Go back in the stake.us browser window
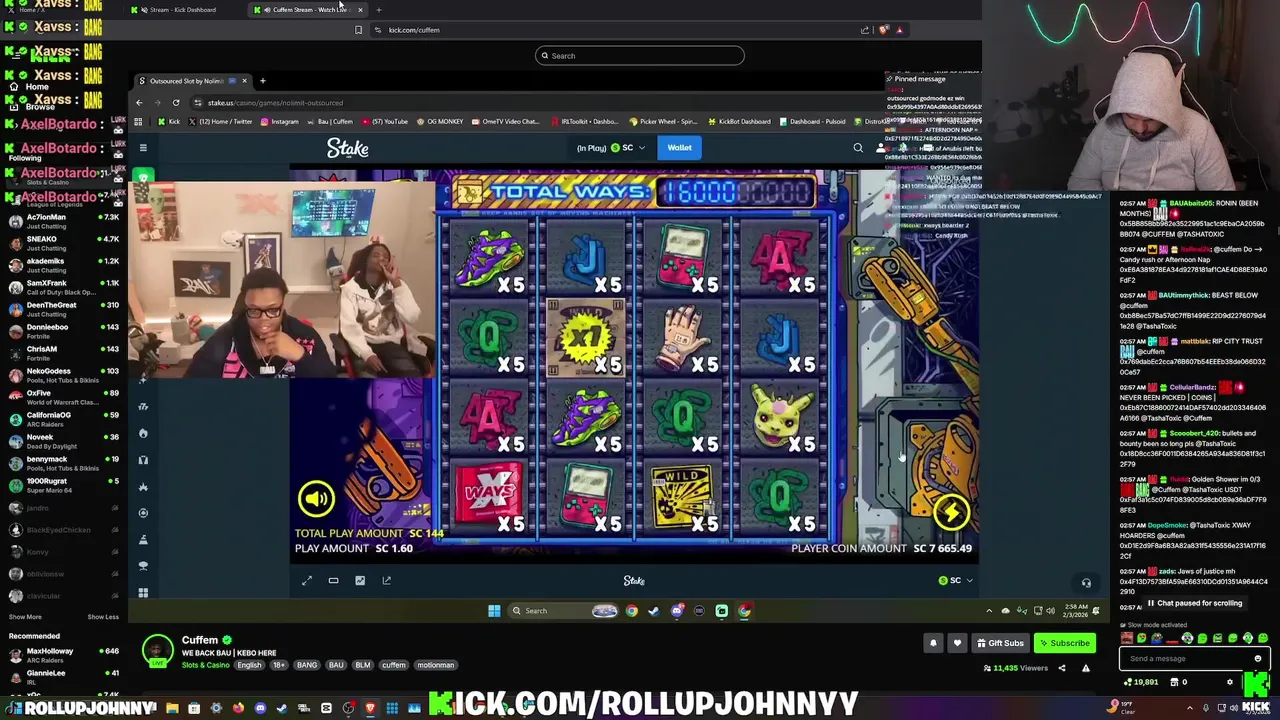Image resolution: width=1280 pixels, height=720 pixels. (x=139, y=102)
